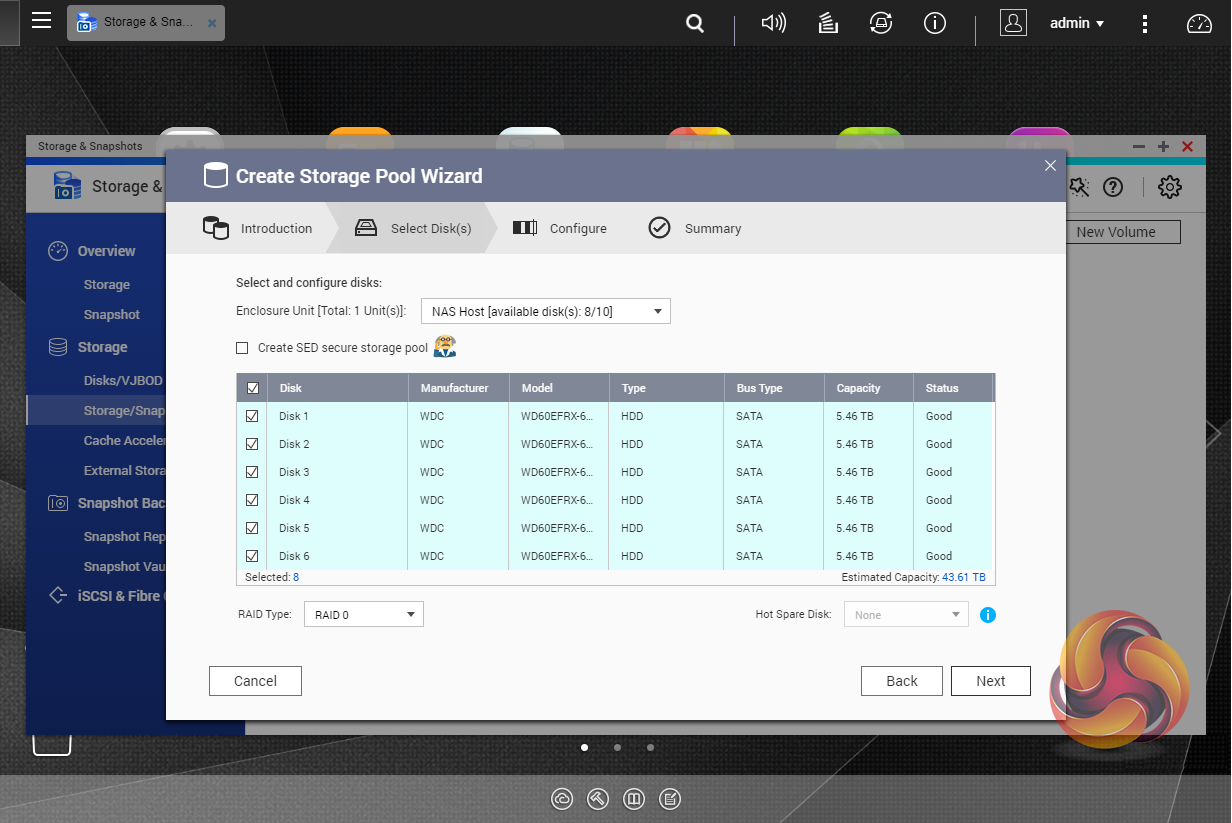Image resolution: width=1232 pixels, height=823 pixels.
Task: Open the RAID Type dropdown
Action: click(x=364, y=614)
